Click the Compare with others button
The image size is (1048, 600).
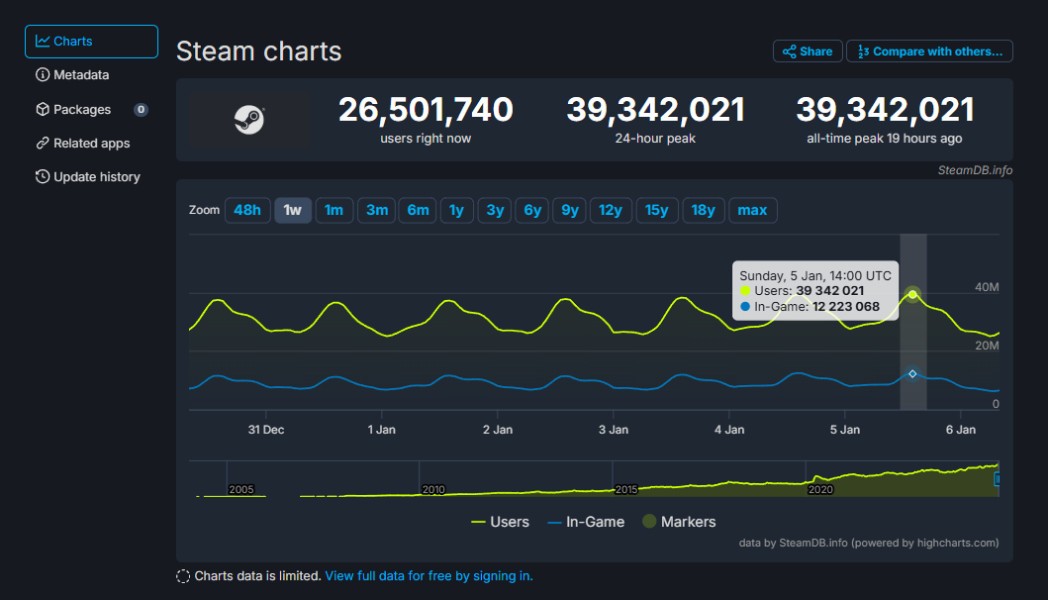pos(929,51)
